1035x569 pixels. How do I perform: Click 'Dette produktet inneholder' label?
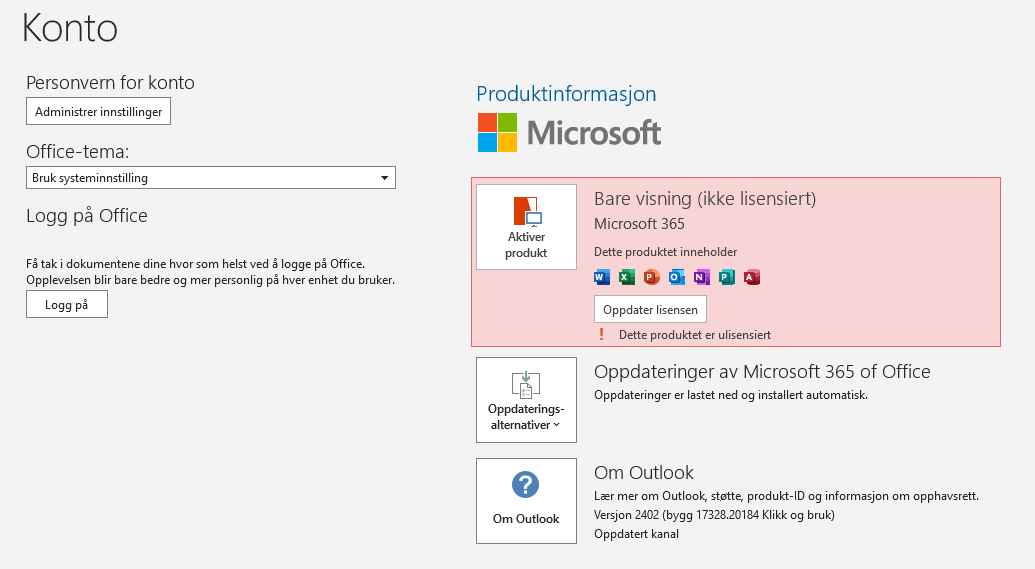[665, 251]
